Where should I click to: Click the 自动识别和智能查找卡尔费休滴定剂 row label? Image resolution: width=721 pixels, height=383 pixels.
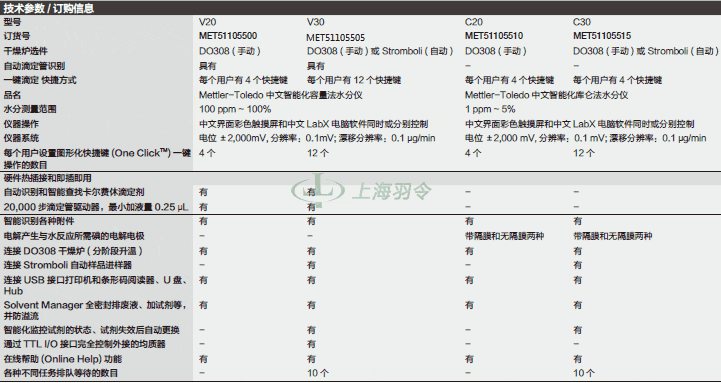pos(74,192)
